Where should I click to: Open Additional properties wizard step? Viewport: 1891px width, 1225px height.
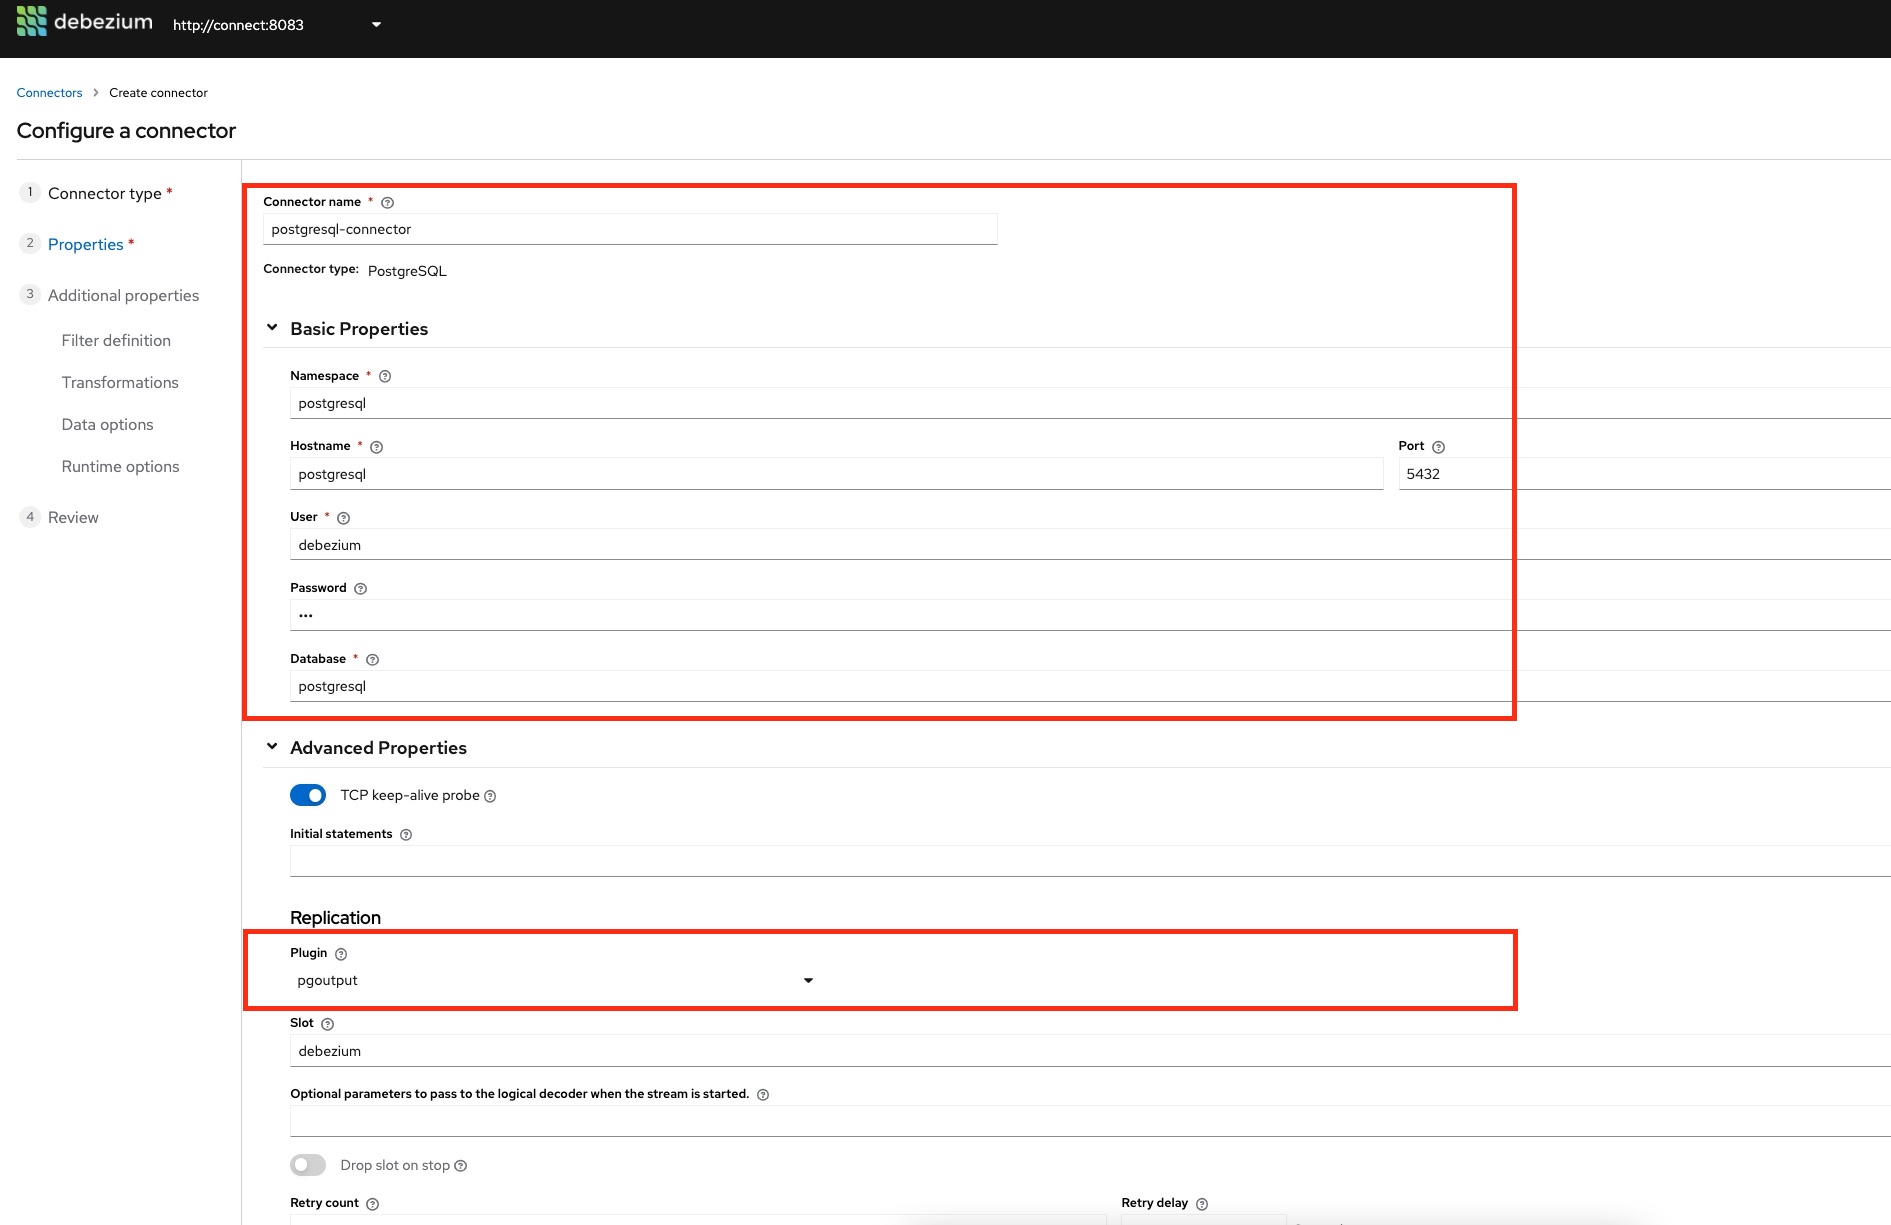click(x=123, y=295)
